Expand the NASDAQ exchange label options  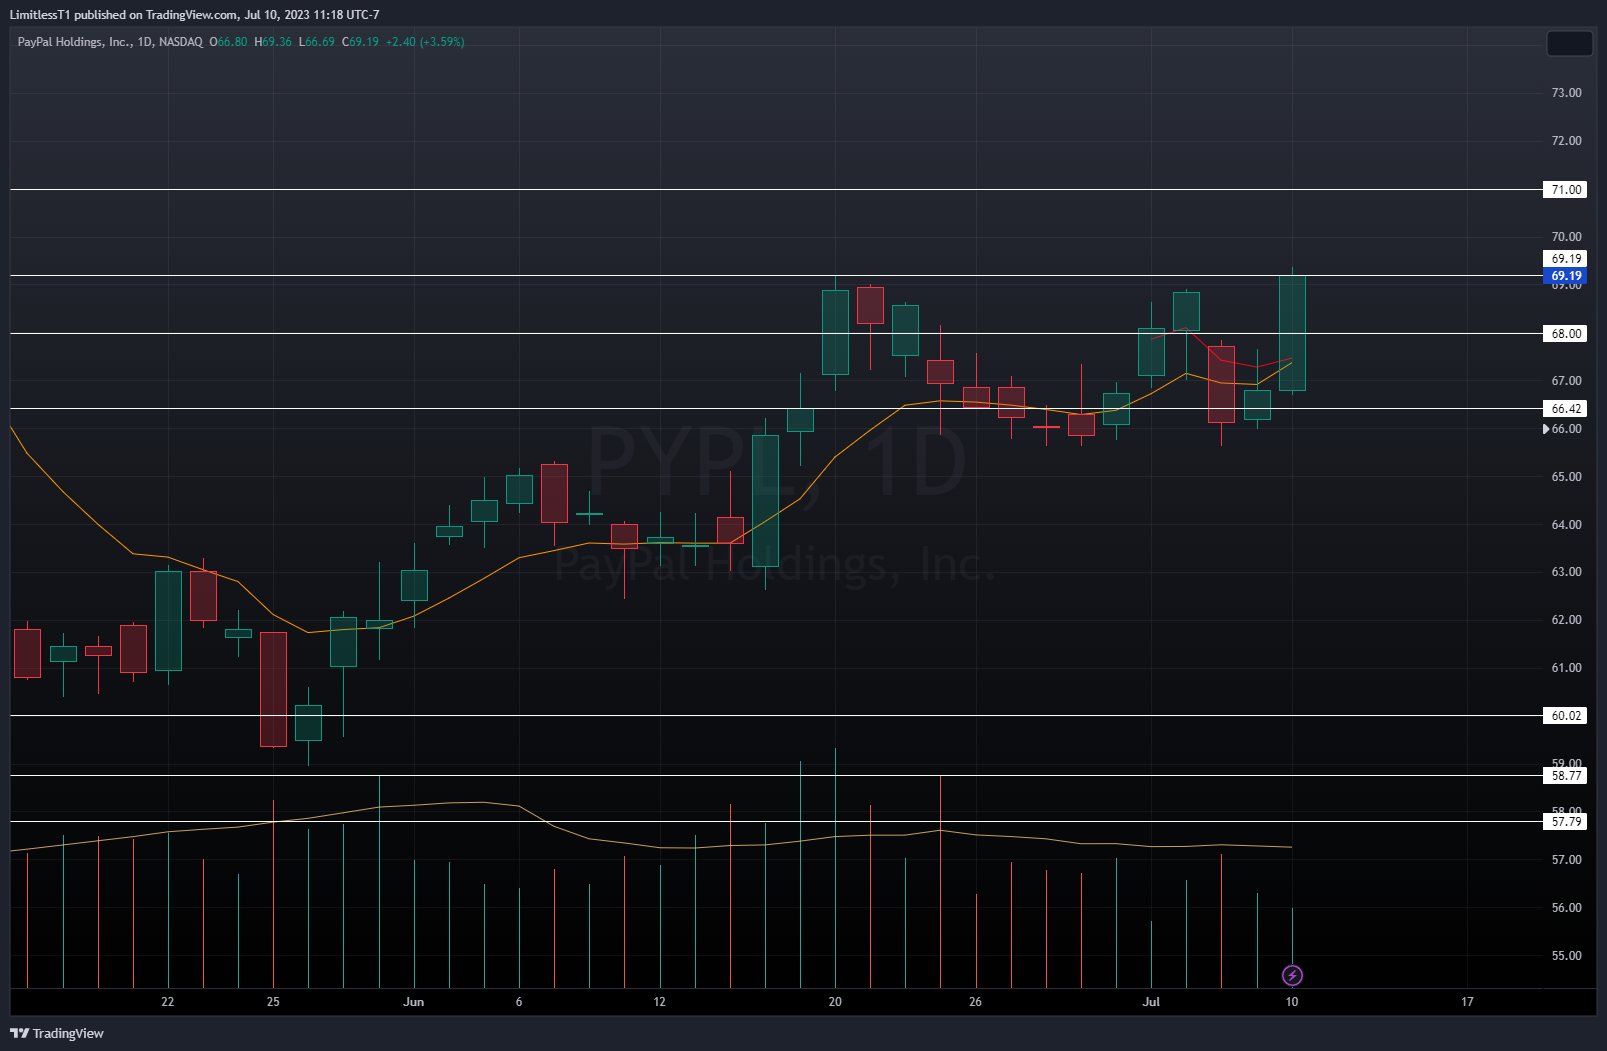(183, 42)
